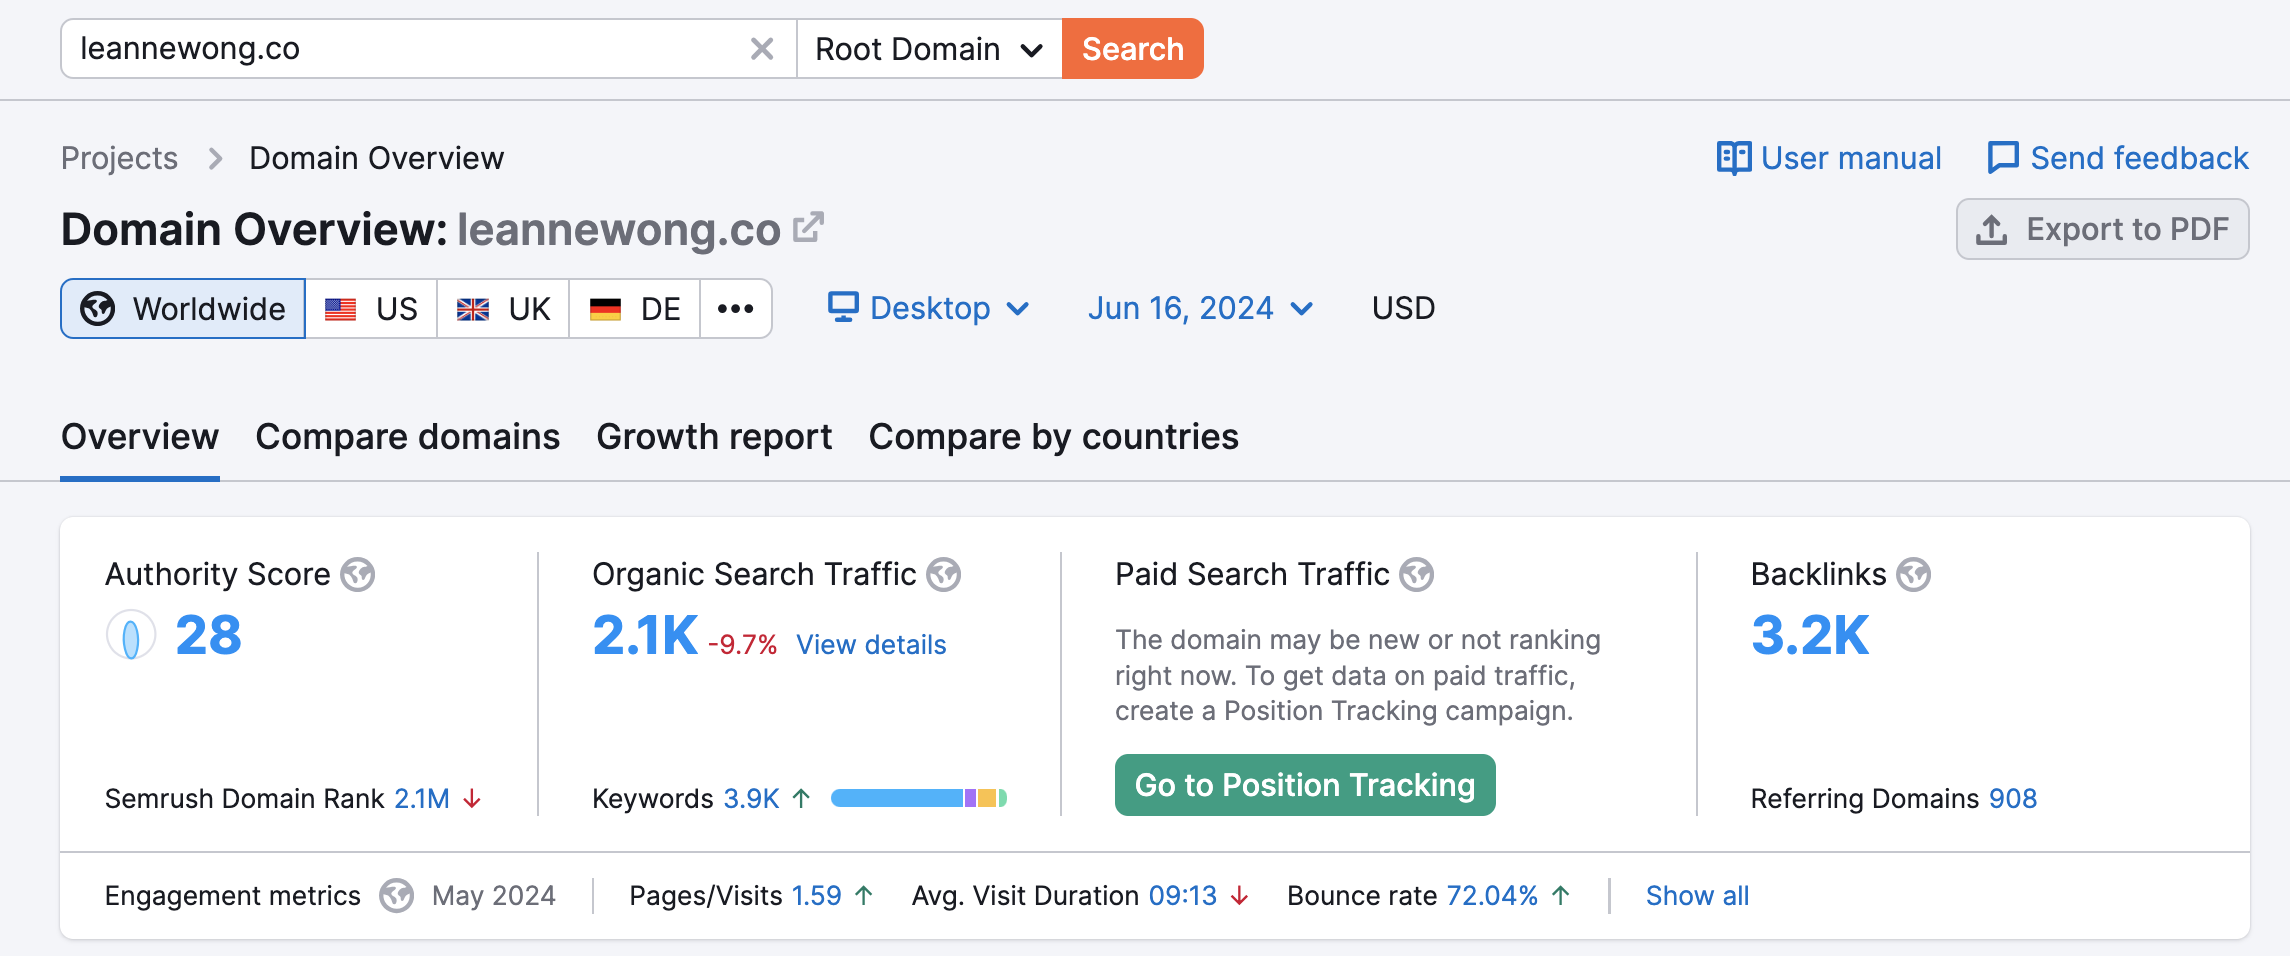Viewport: 2290px width, 956px height.
Task: Open leannewong.co external link icon
Action: pyautogui.click(x=808, y=227)
